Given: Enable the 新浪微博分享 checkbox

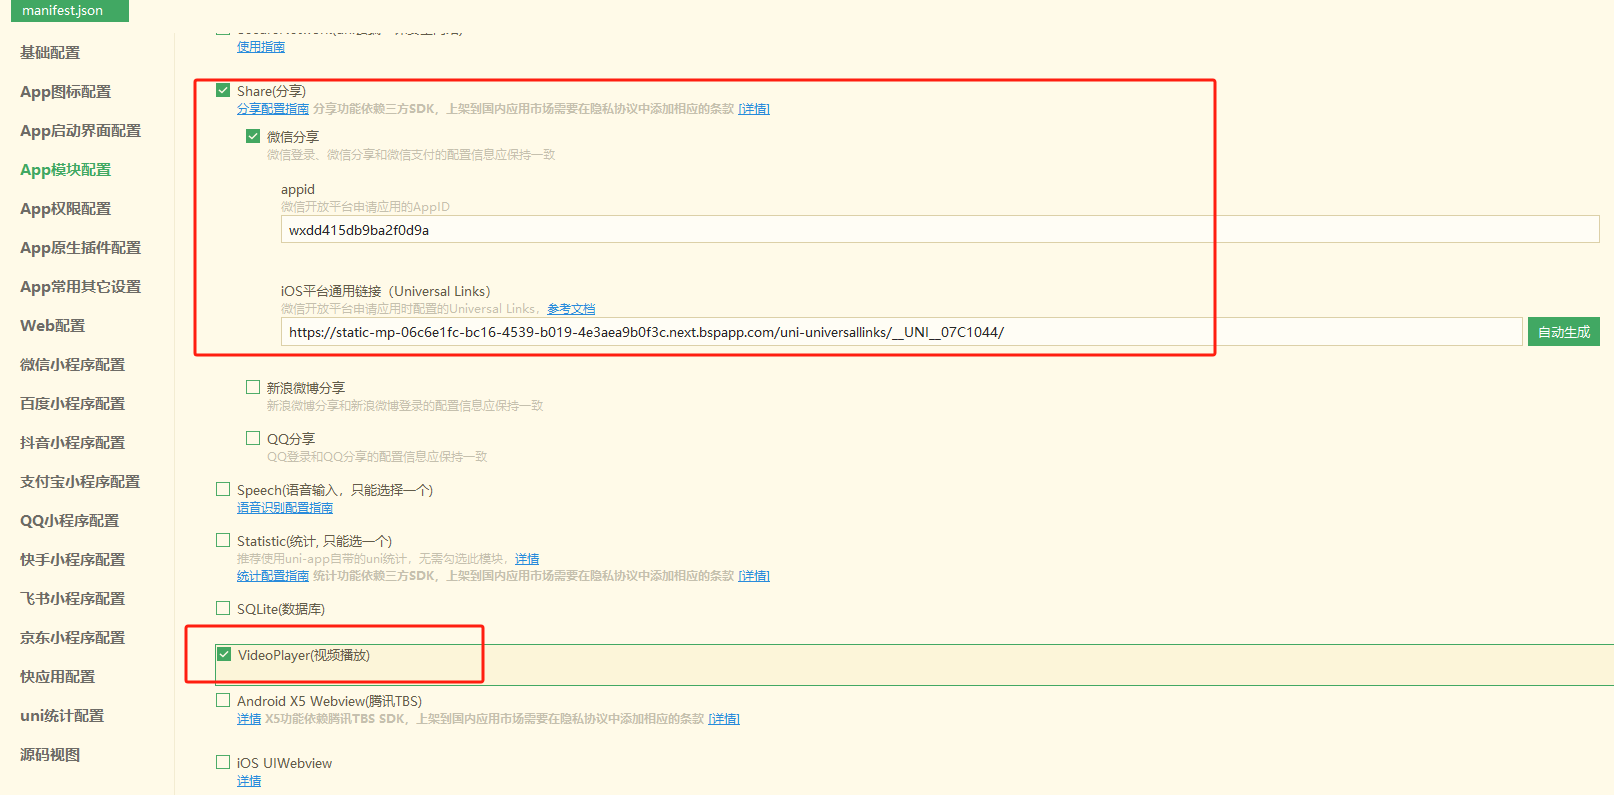Looking at the screenshot, I should coord(253,388).
